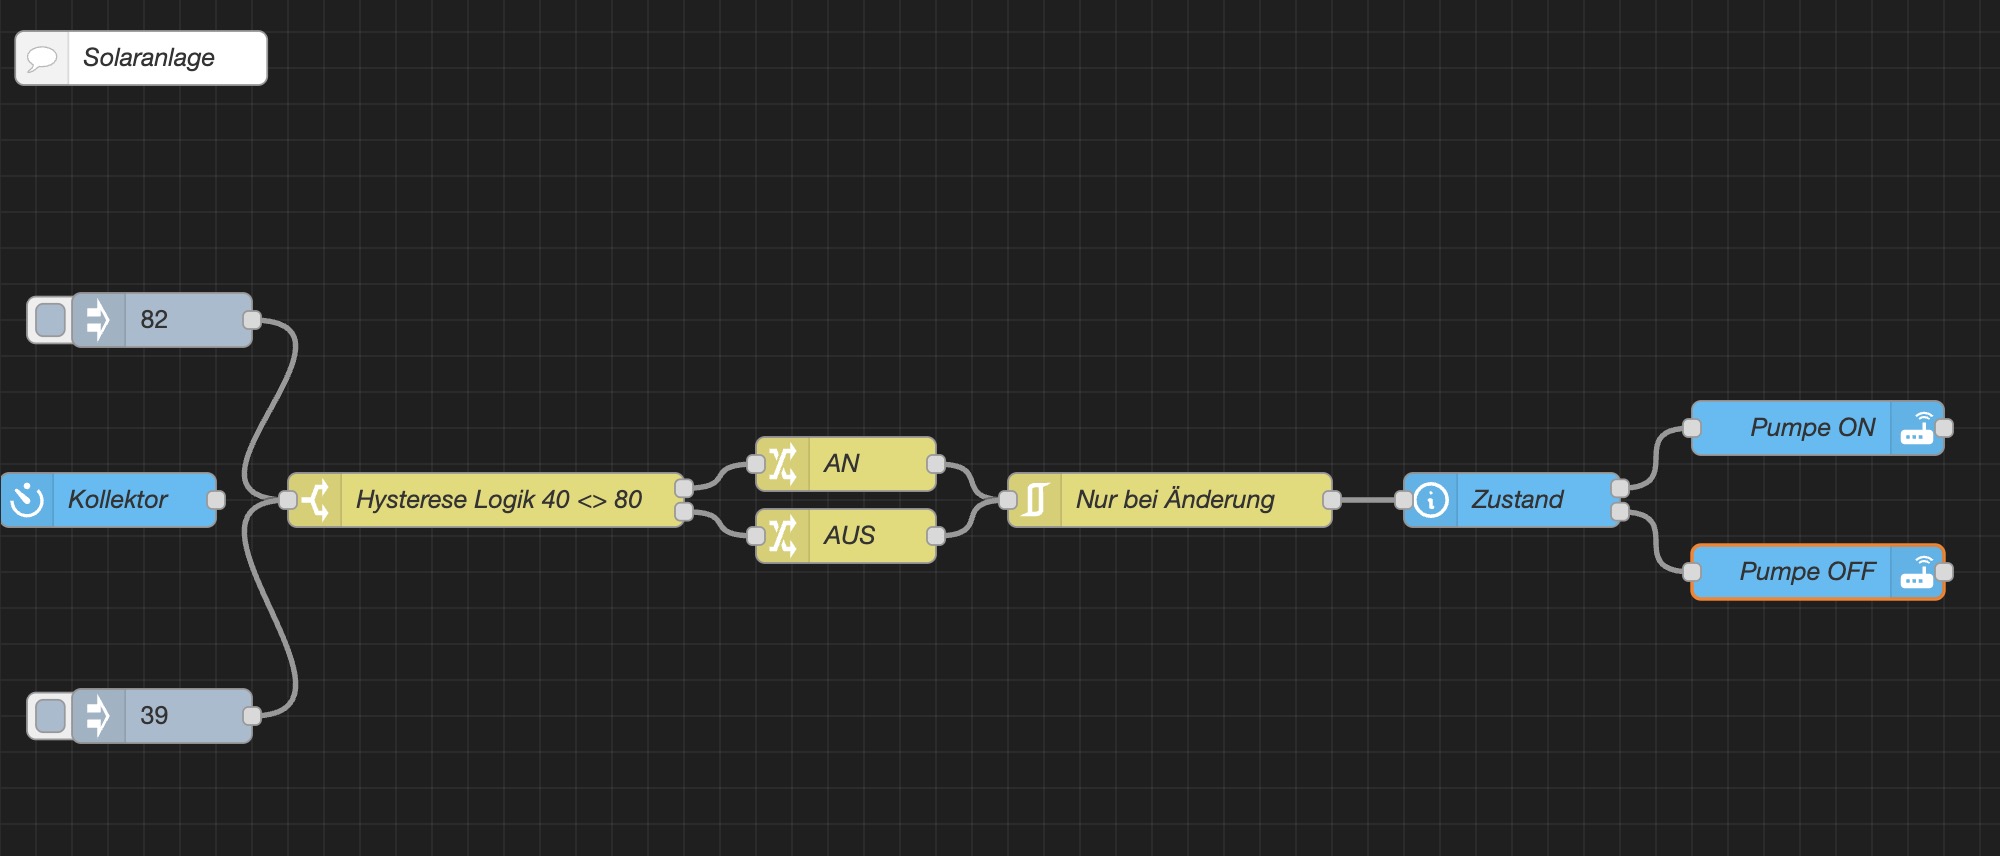Viewport: 2000px width, 856px height.
Task: Click the shuffle icon on AUS change node
Action: pos(783,536)
